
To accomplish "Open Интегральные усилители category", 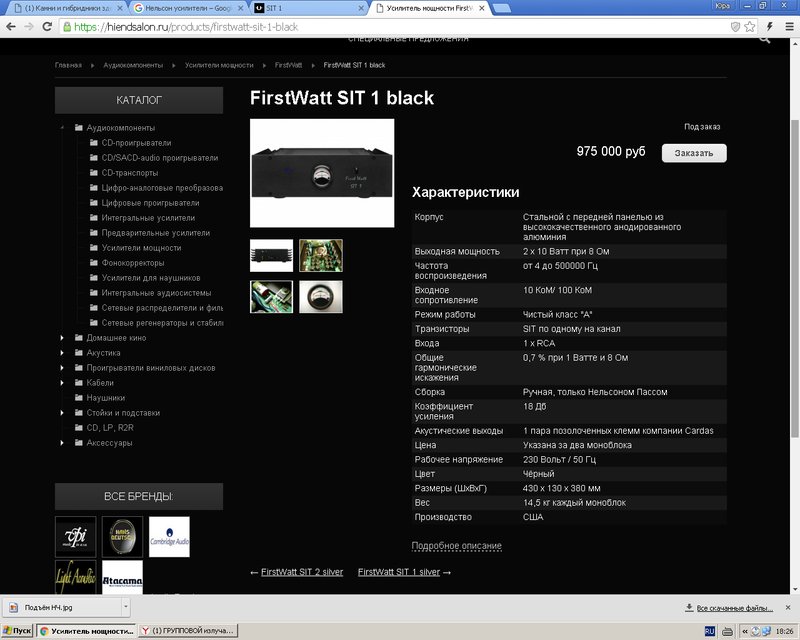I will click(148, 218).
